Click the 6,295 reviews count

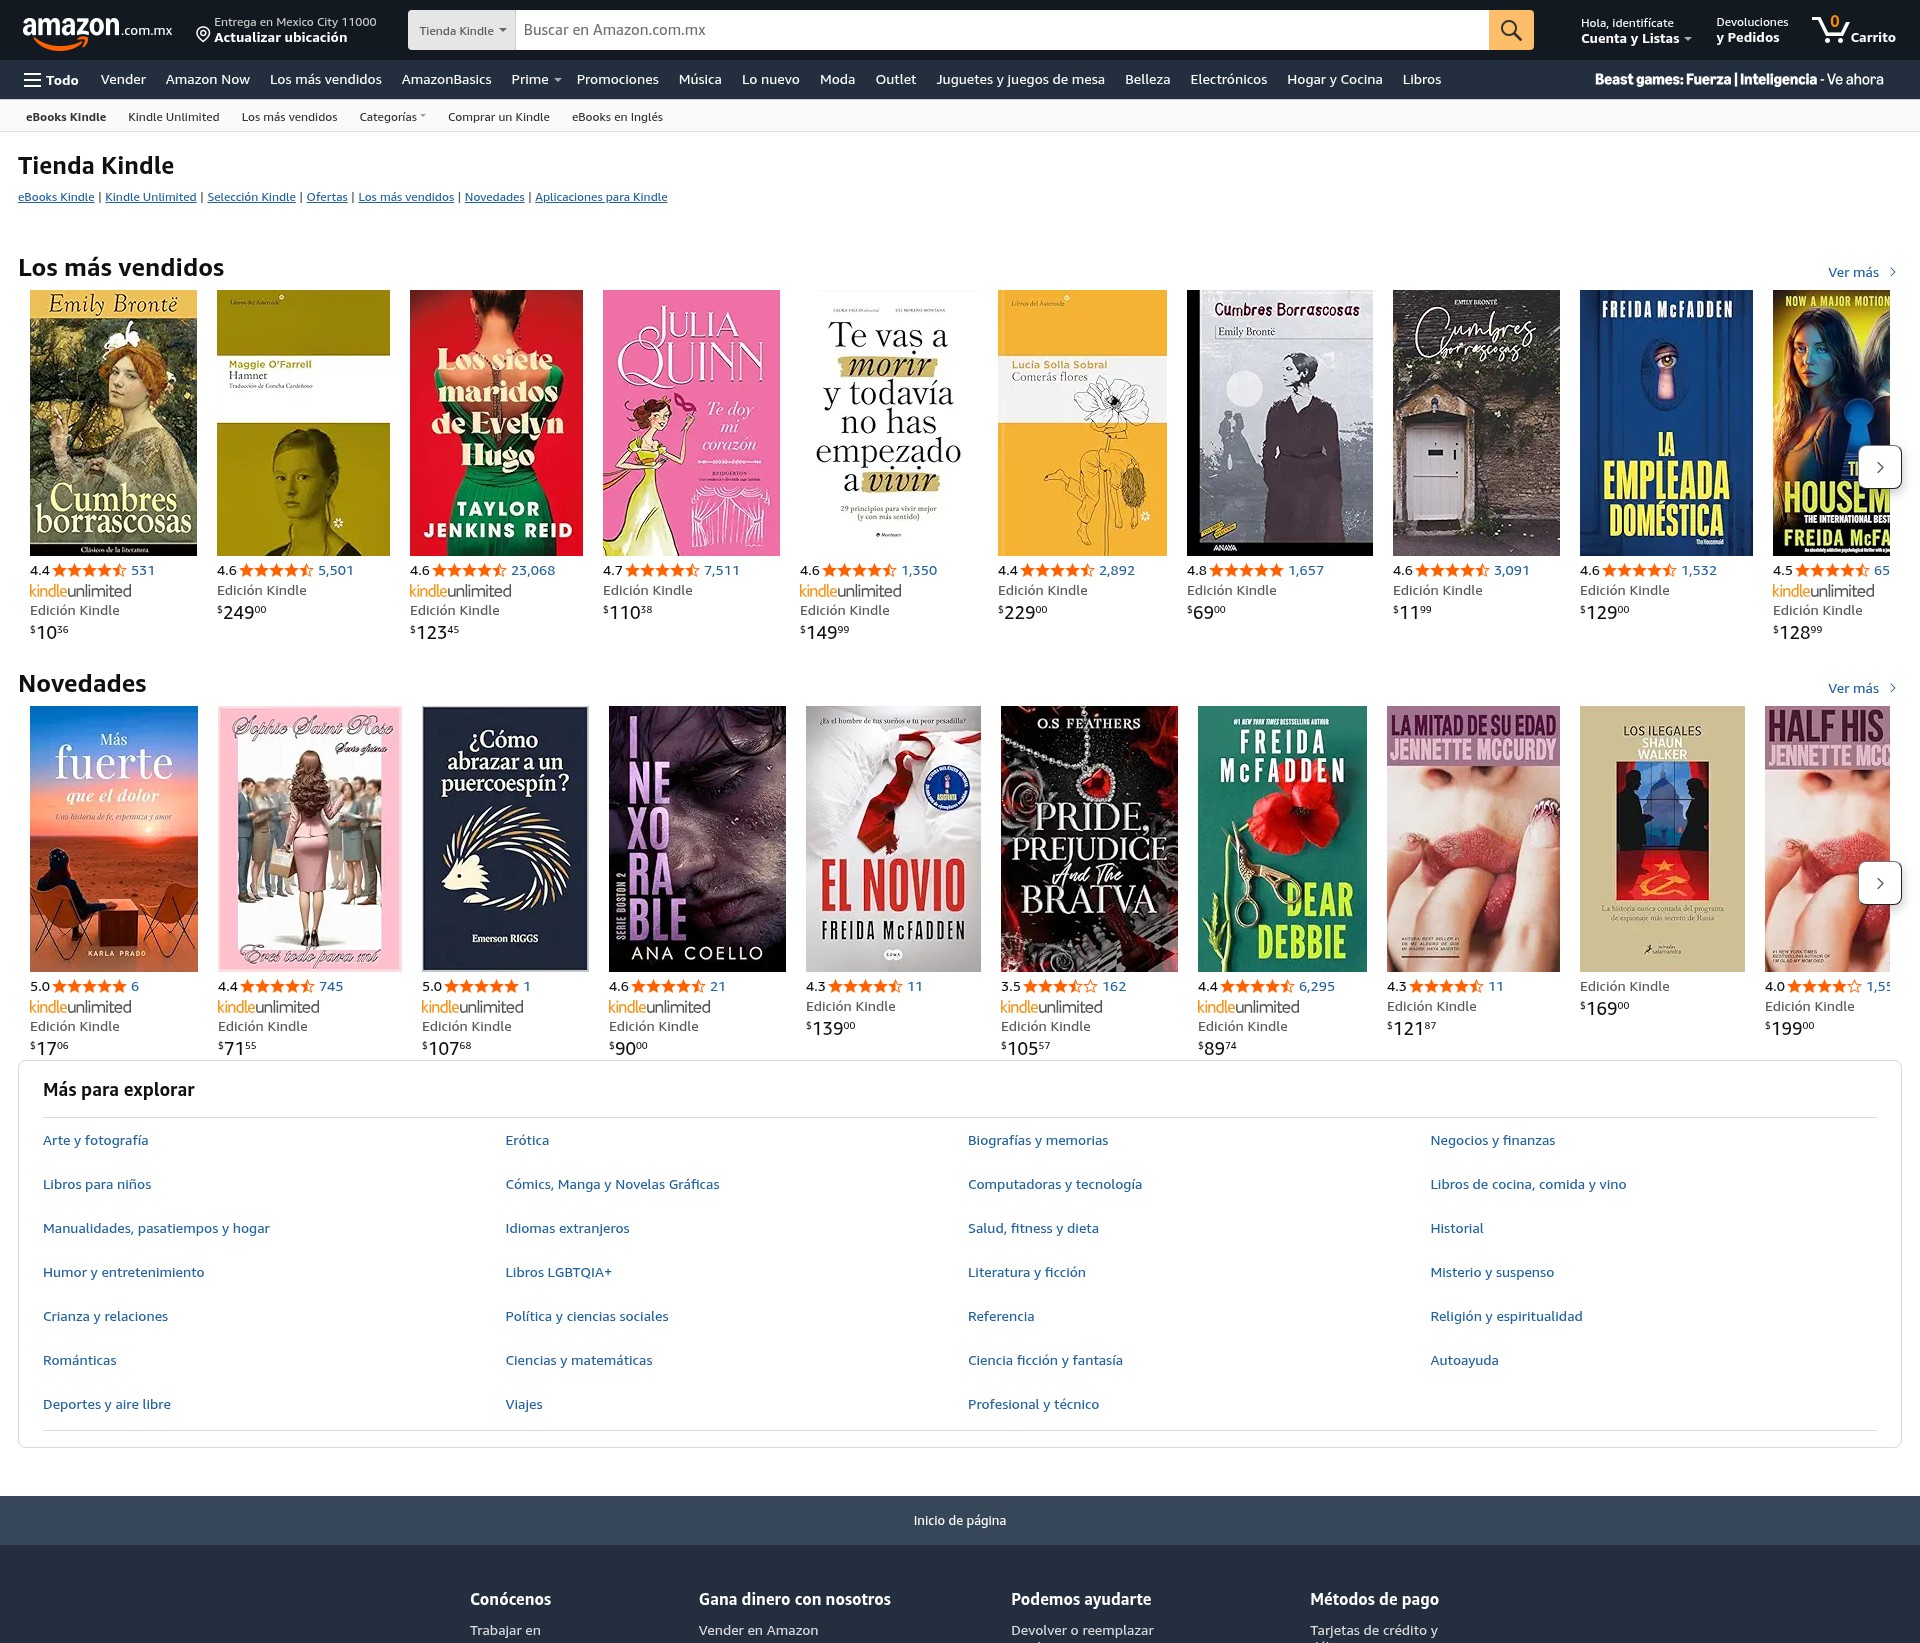[1317, 986]
